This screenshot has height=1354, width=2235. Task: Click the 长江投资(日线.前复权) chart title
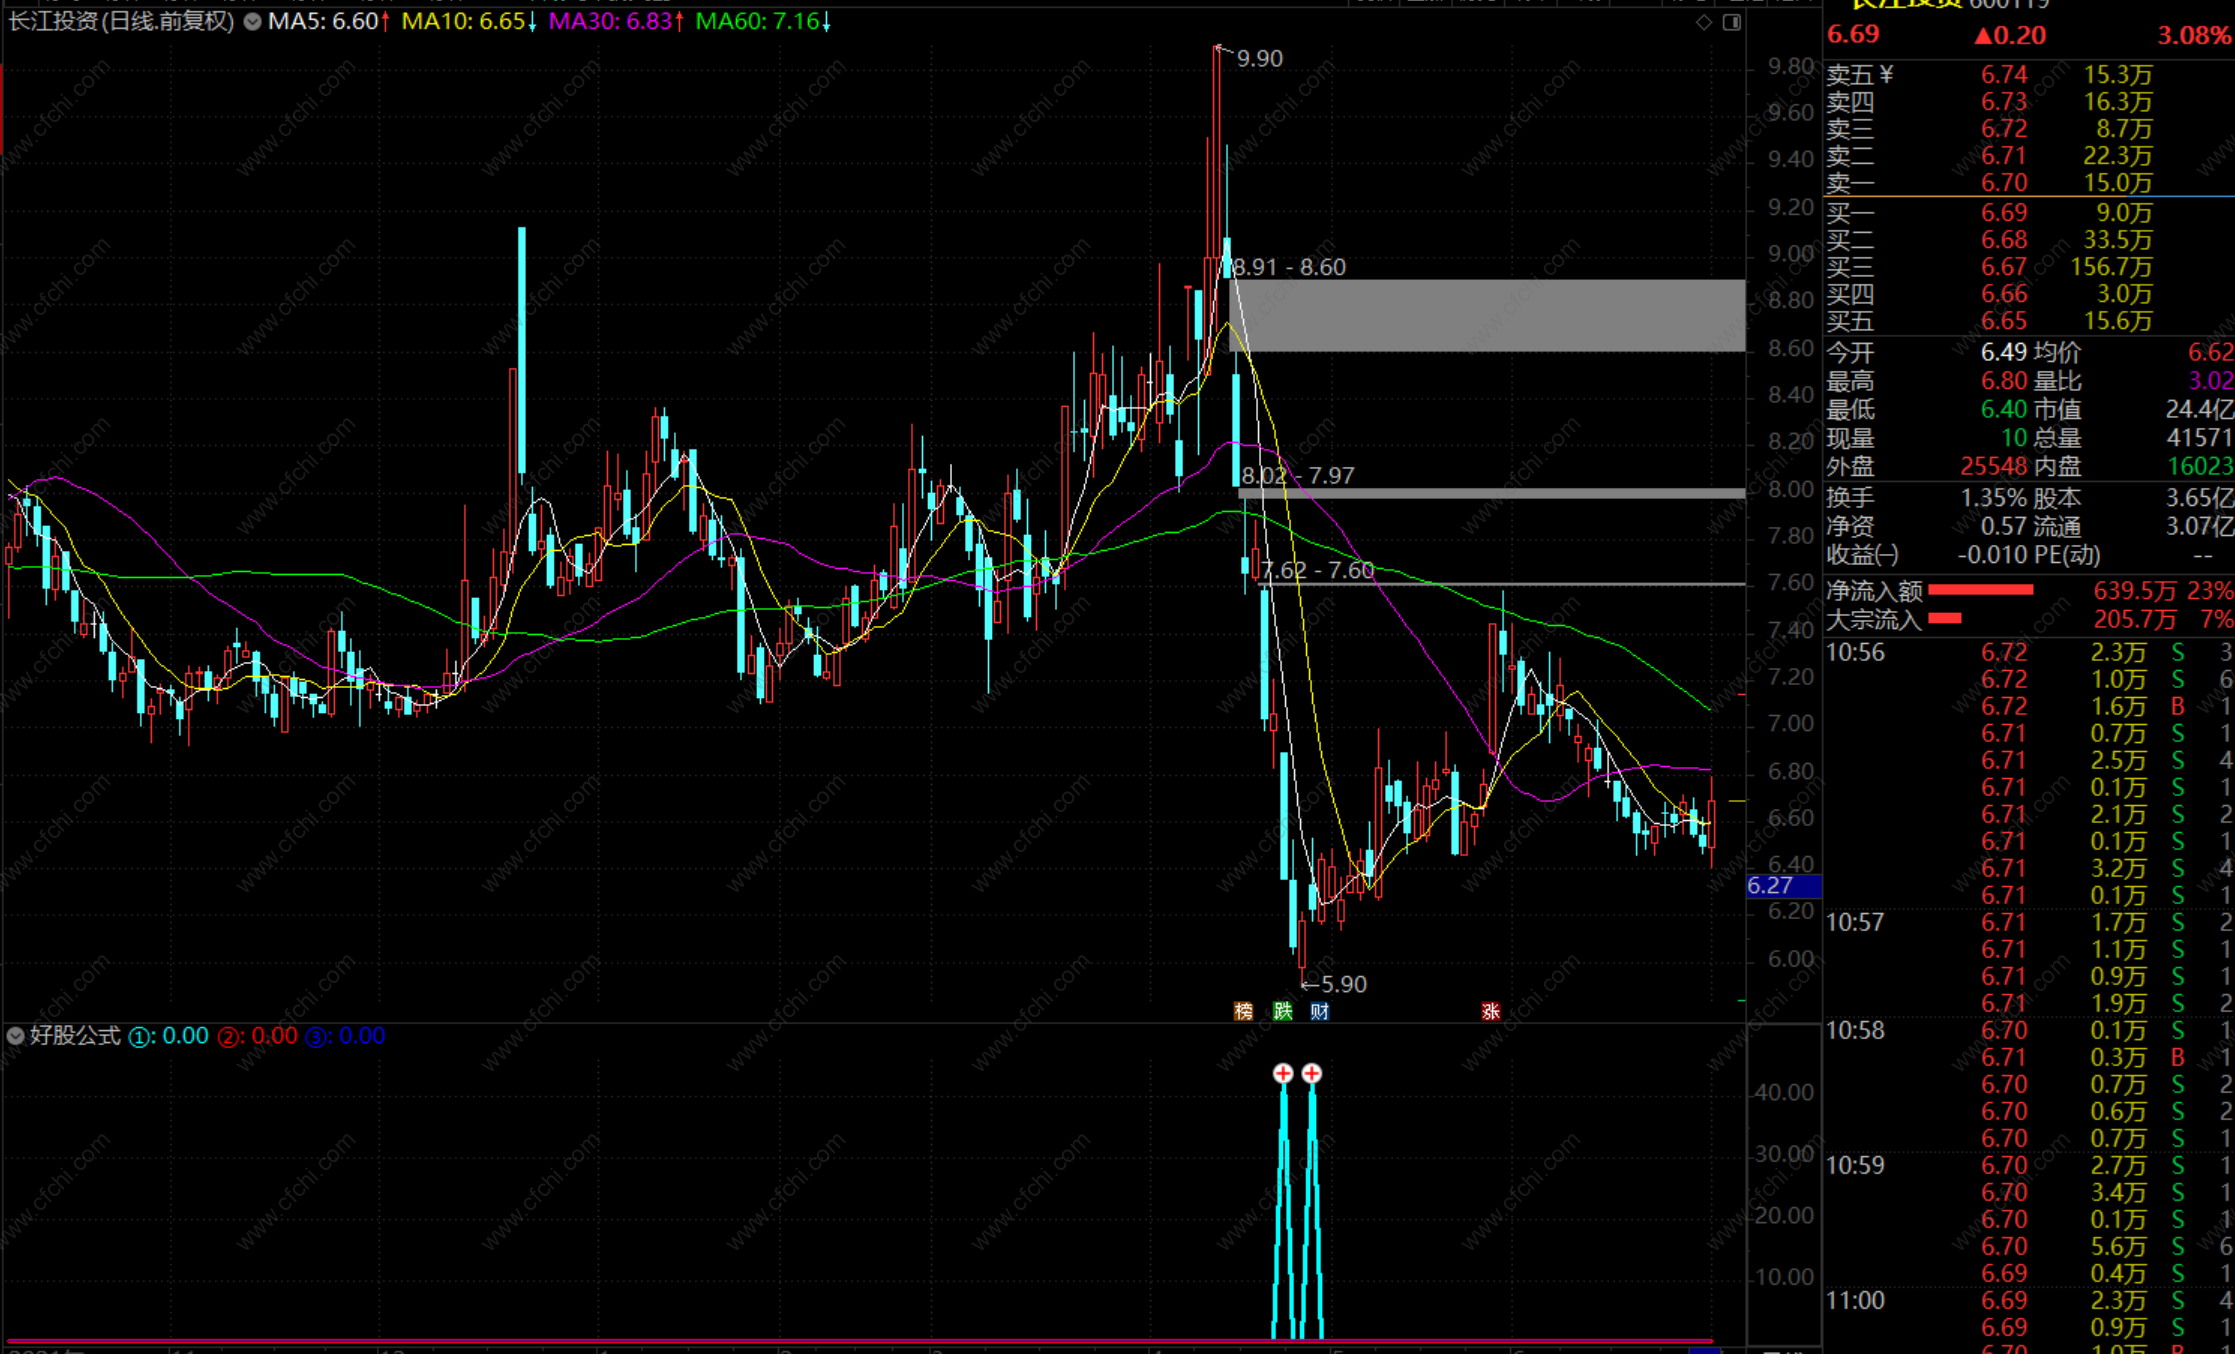[121, 21]
